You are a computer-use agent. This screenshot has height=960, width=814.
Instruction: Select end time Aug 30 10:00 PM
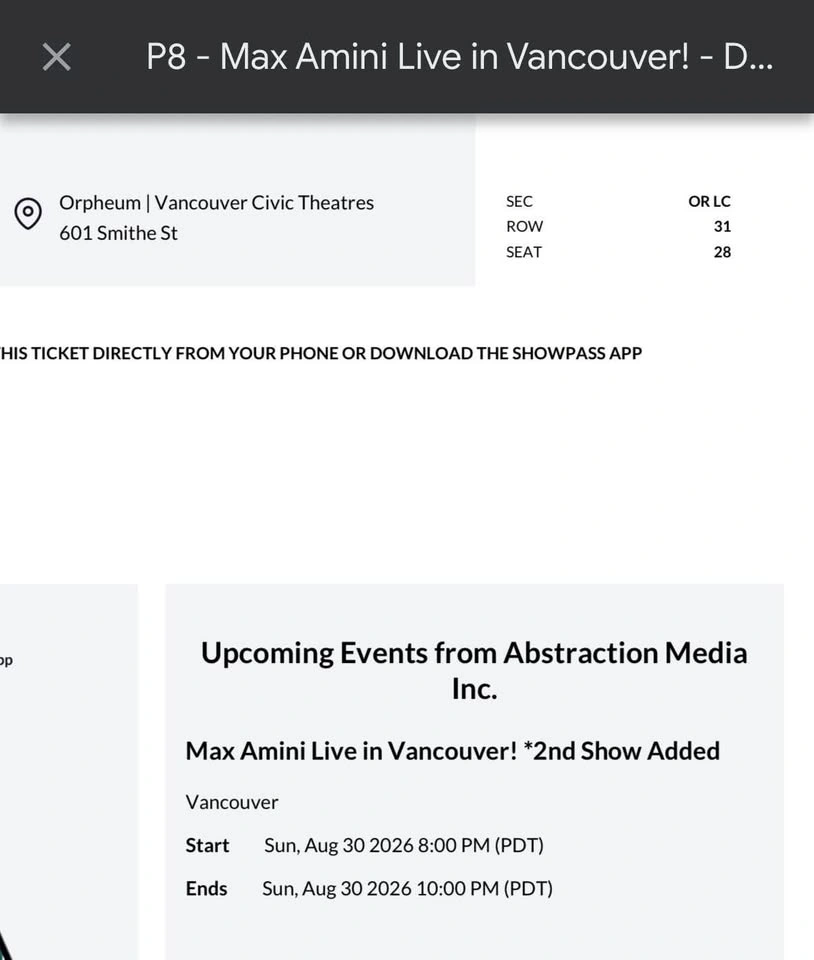[408, 888]
